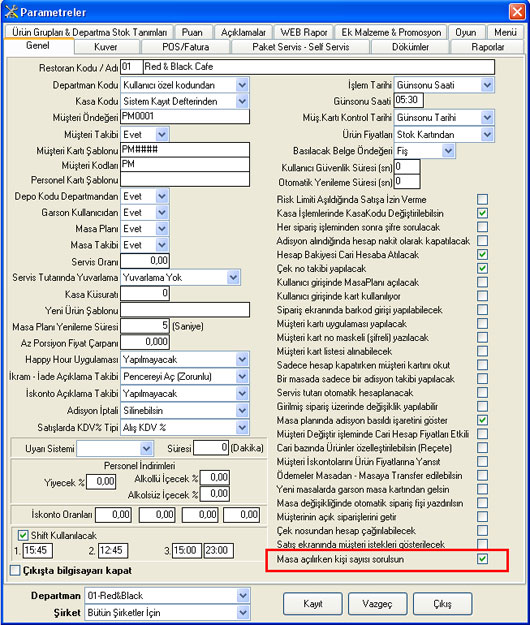The image size is (530, 625).
Task: Open the Adisyon İptali dropdown
Action: (x=242, y=411)
